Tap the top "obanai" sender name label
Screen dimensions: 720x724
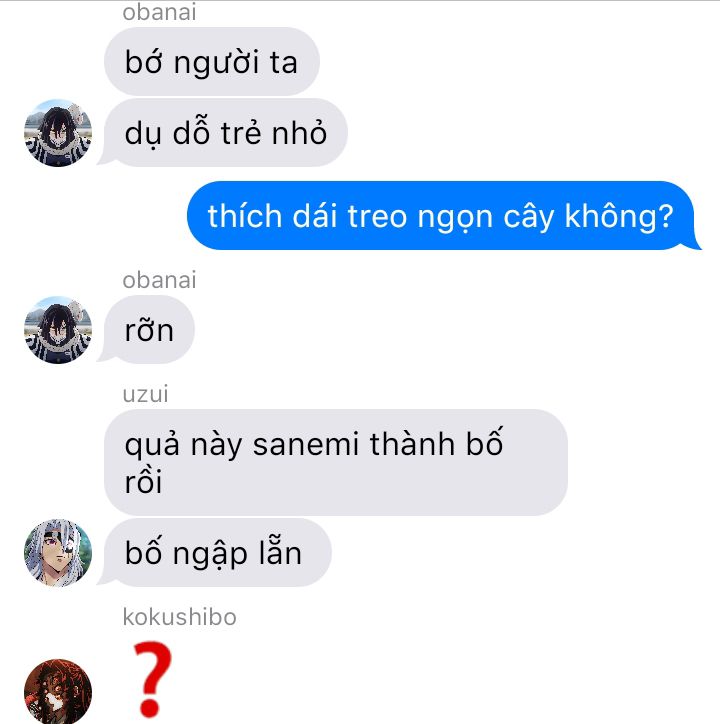[x=159, y=12]
